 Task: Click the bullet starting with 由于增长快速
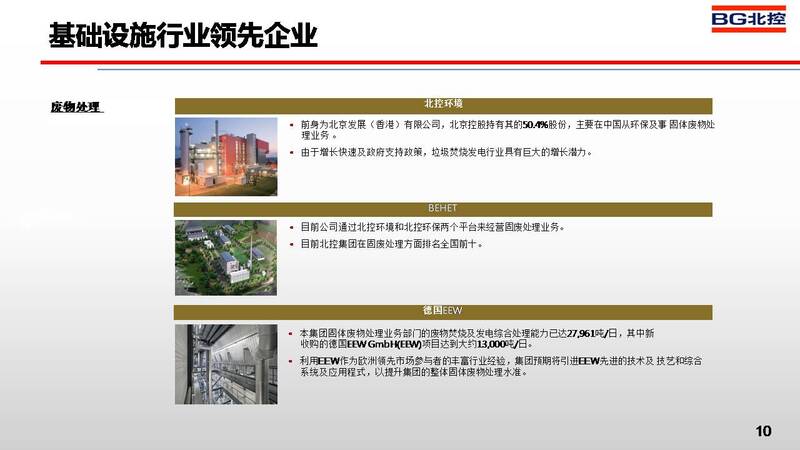pyautogui.click(x=446, y=152)
